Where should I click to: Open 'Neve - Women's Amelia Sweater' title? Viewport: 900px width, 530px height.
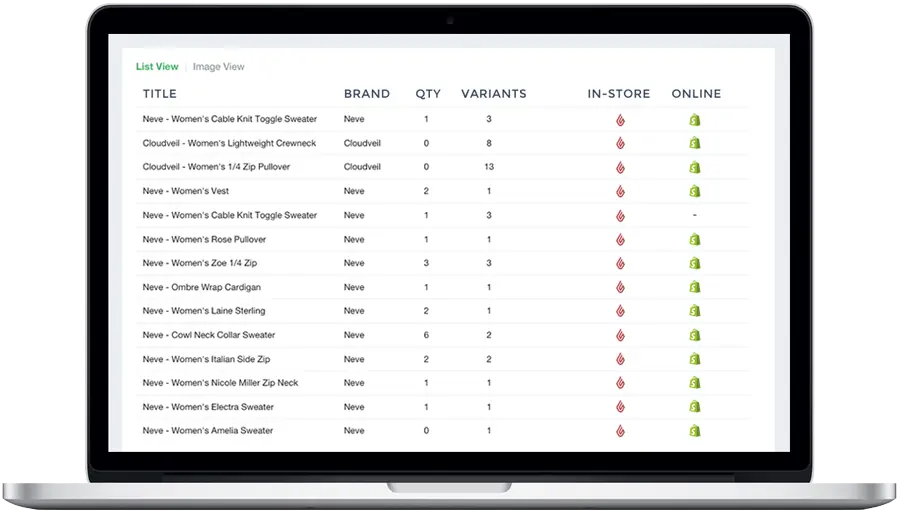tap(208, 430)
